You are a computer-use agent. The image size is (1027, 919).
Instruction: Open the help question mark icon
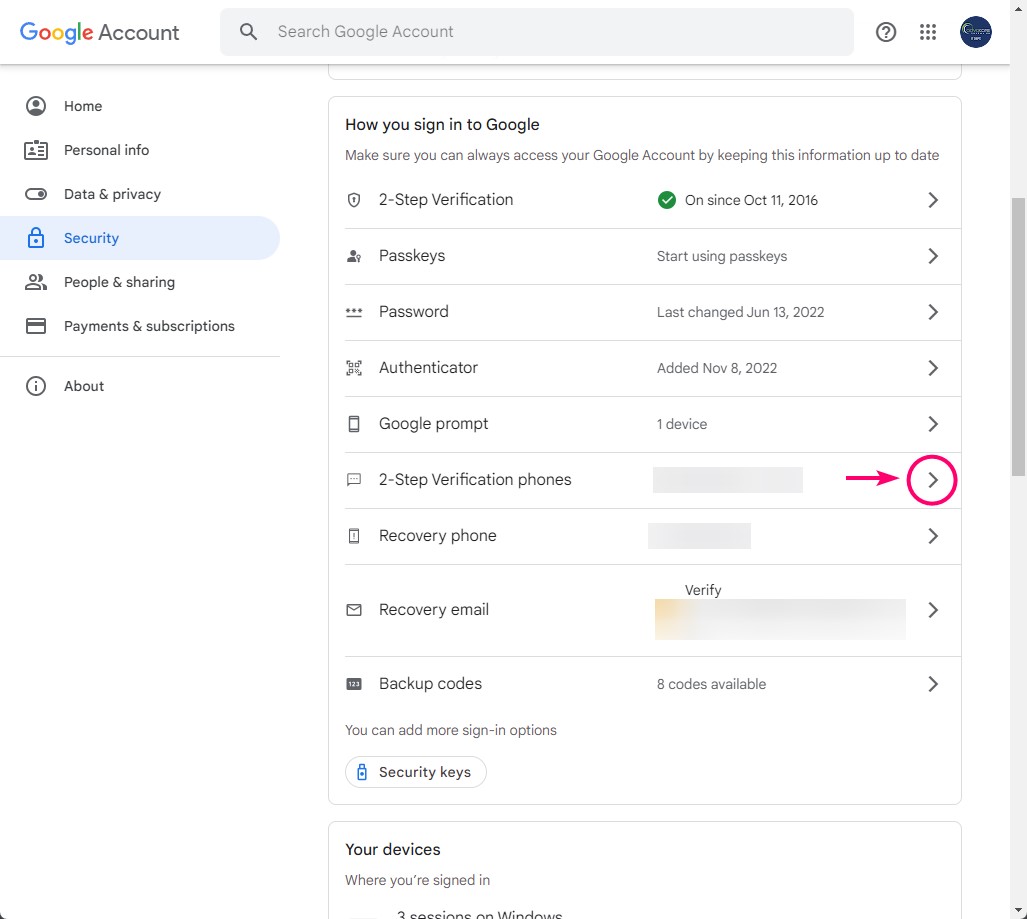tap(886, 32)
